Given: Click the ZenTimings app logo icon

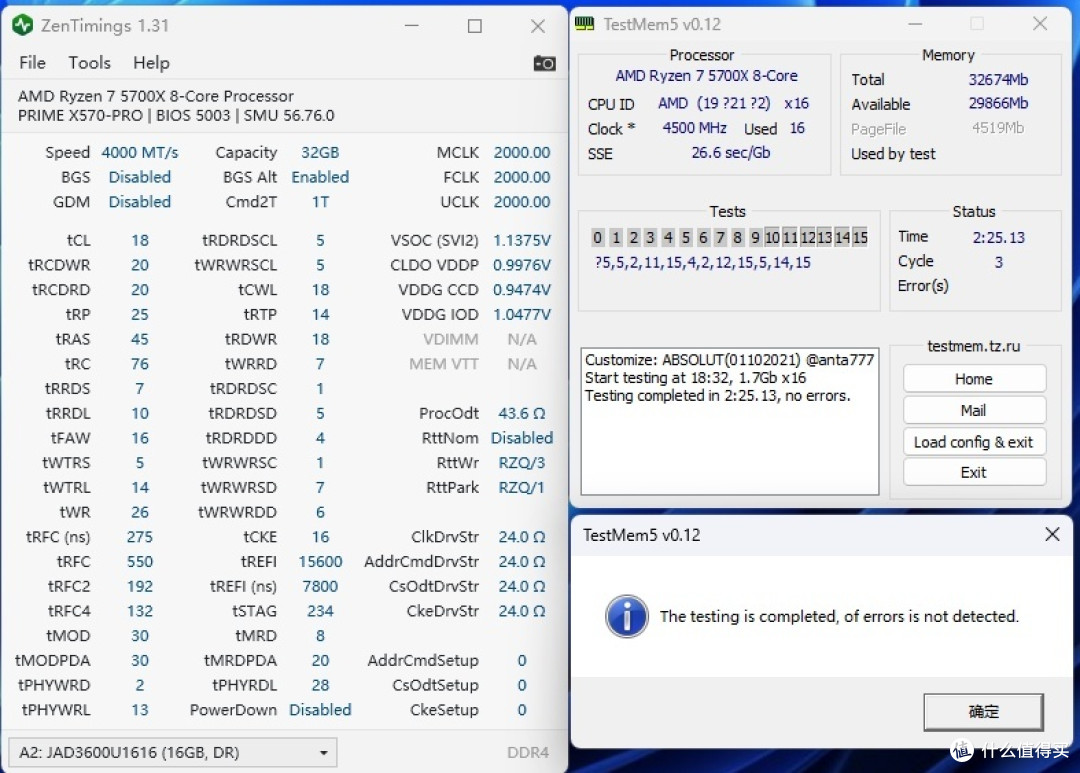Looking at the screenshot, I should [23, 25].
